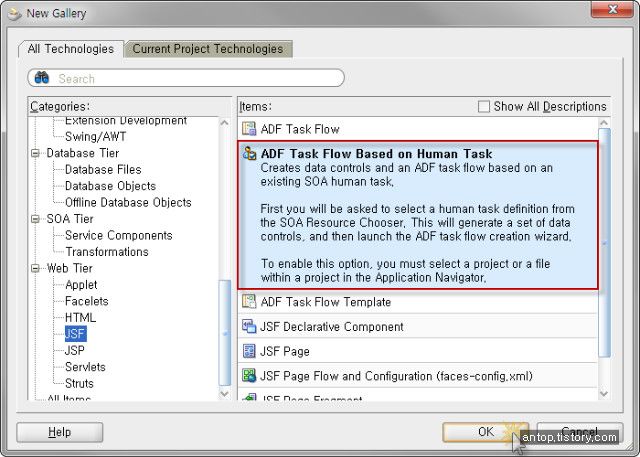
Task: Click into the Search field
Action: pyautogui.click(x=186, y=78)
